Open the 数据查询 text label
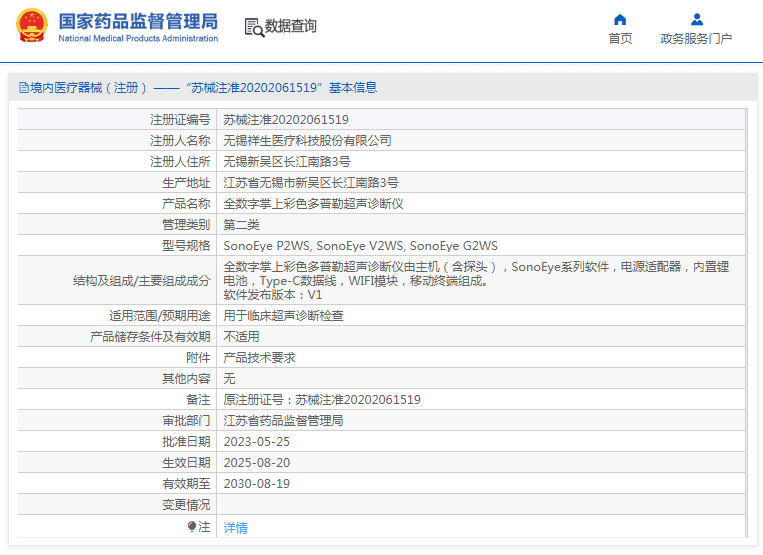 click(x=291, y=27)
